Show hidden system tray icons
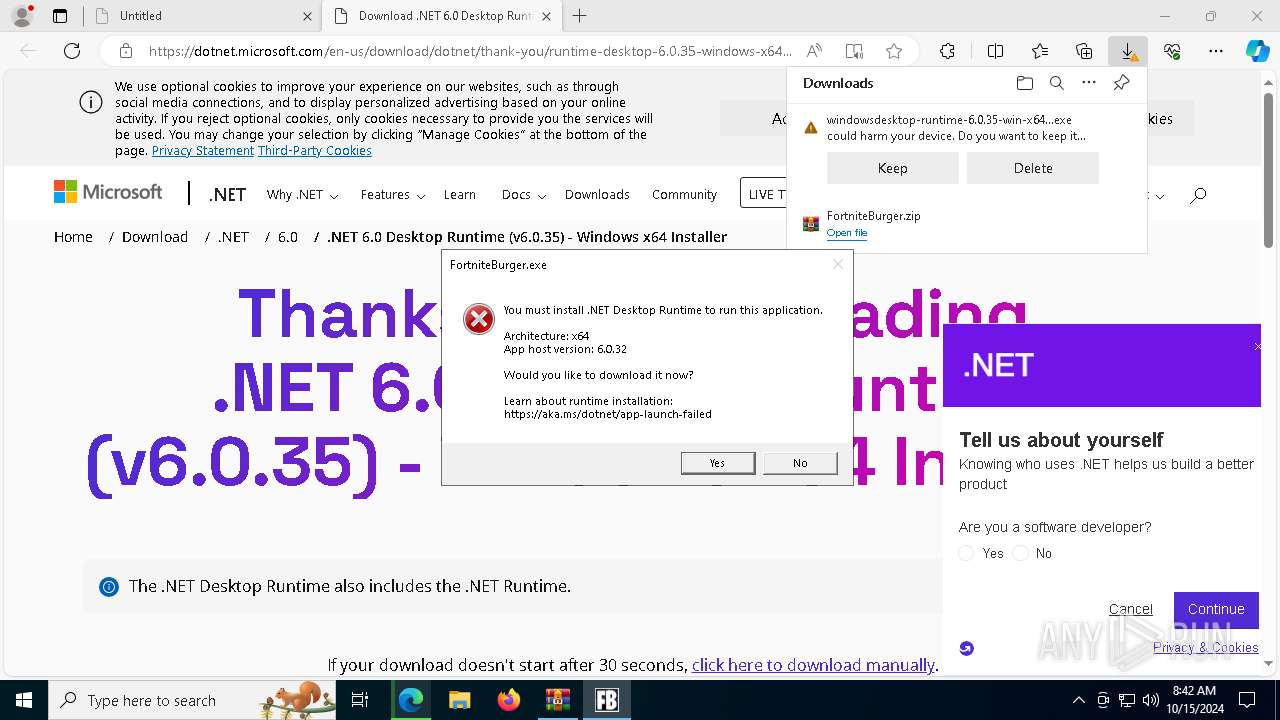The image size is (1280, 720). 1078,700
